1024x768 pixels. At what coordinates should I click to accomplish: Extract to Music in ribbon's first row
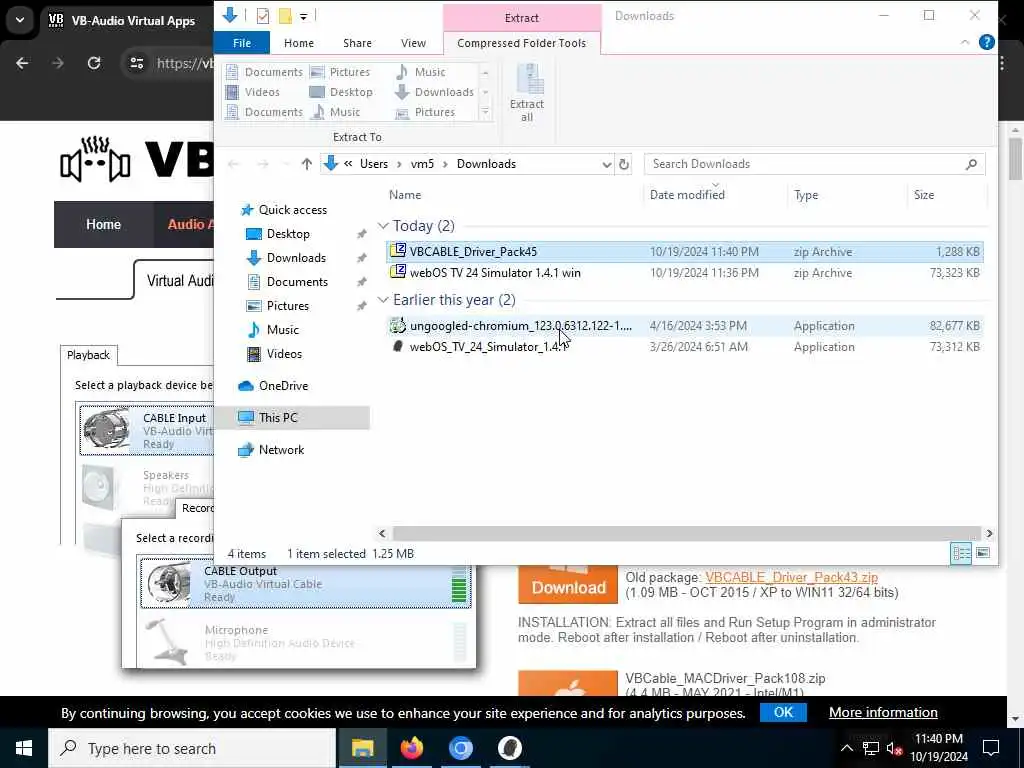pos(421,72)
